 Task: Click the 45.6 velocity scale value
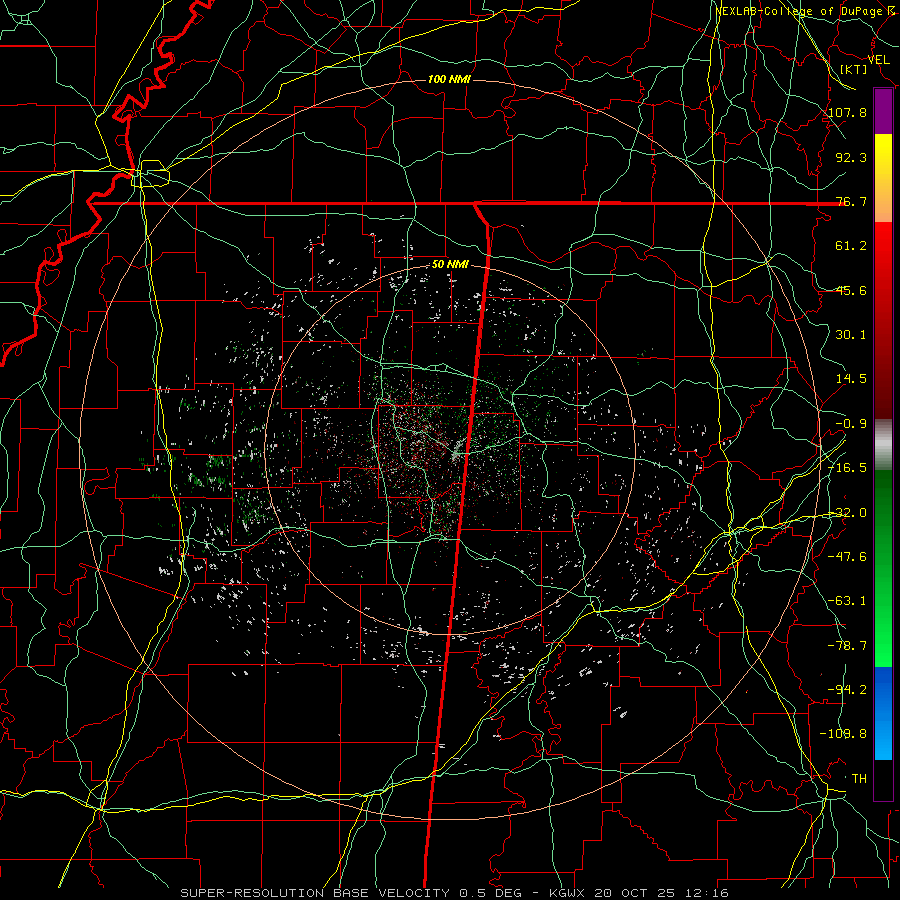851,290
